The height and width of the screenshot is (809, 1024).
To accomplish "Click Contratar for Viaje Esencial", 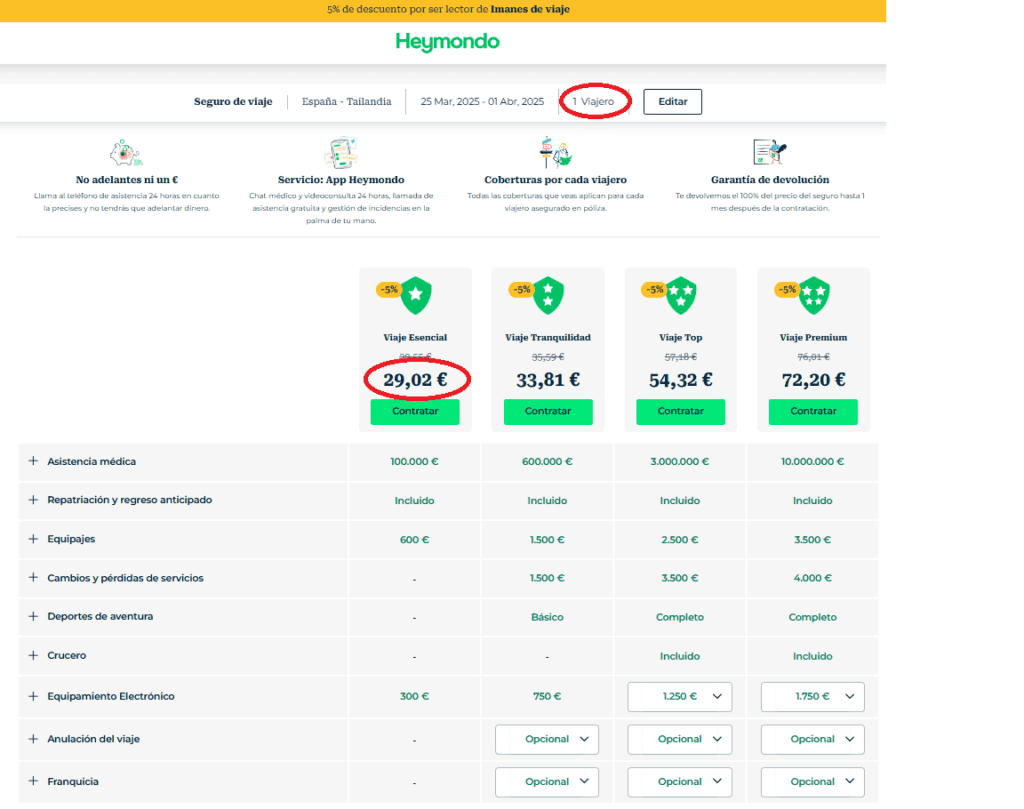I will (415, 411).
